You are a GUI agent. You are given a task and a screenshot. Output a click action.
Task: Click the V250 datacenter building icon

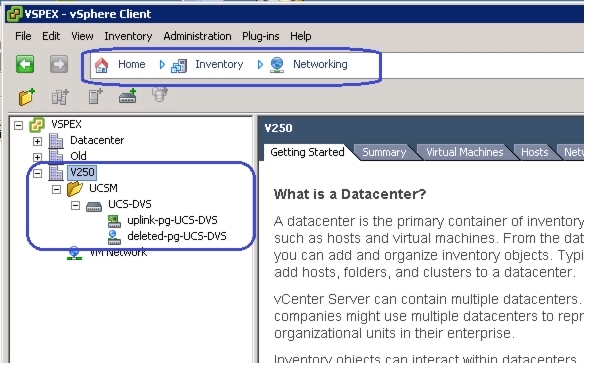coord(56,173)
